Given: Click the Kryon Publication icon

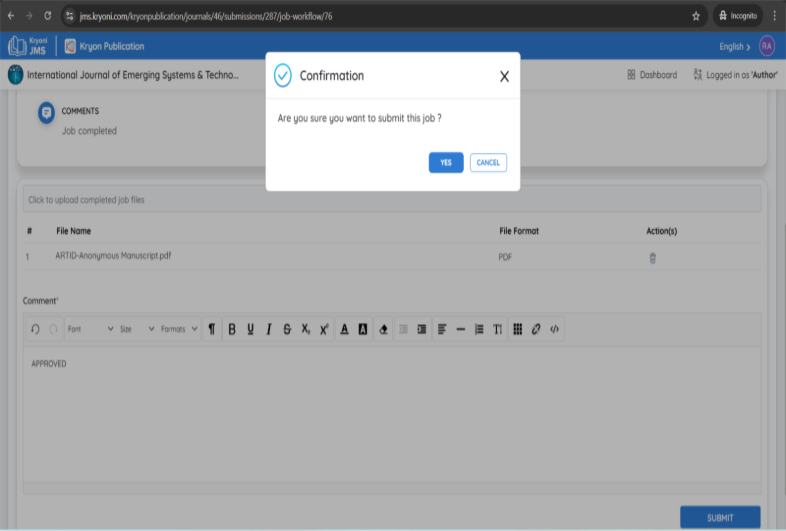Looking at the screenshot, I should click(70, 46).
